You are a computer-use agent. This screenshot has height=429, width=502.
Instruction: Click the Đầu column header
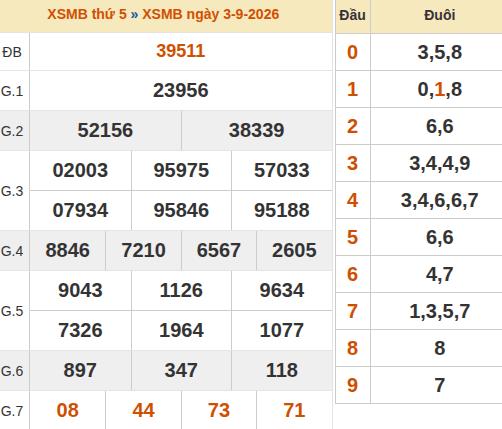352,15
